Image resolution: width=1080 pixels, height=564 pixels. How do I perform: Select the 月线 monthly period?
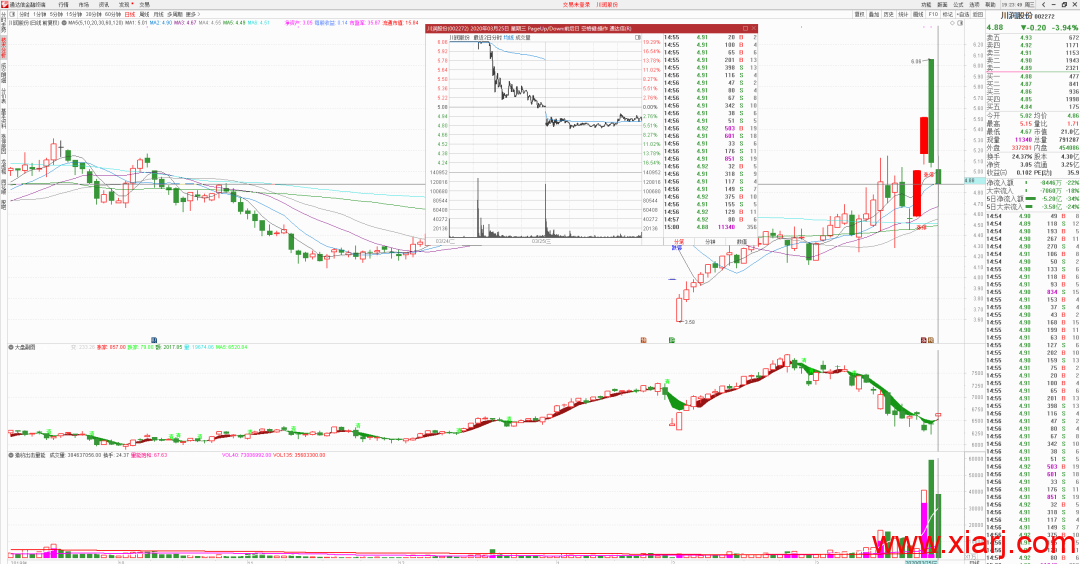pos(158,14)
